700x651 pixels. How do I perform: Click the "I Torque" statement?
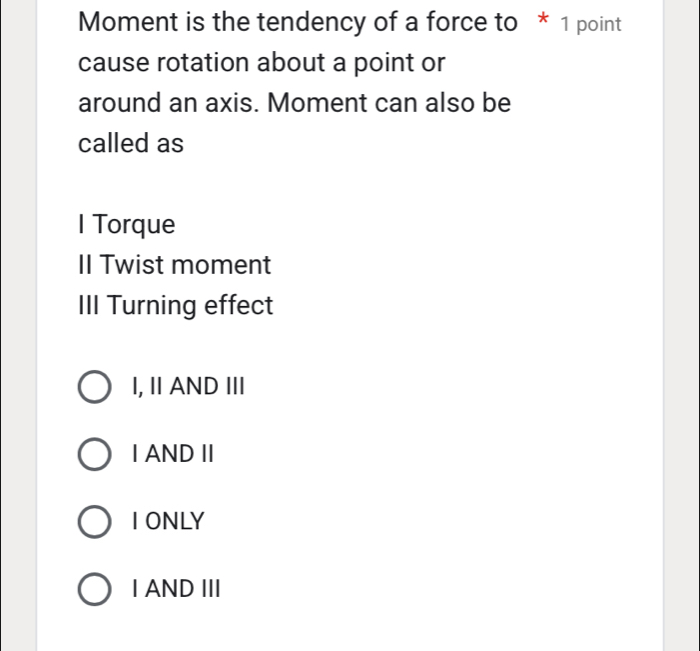(x=127, y=225)
